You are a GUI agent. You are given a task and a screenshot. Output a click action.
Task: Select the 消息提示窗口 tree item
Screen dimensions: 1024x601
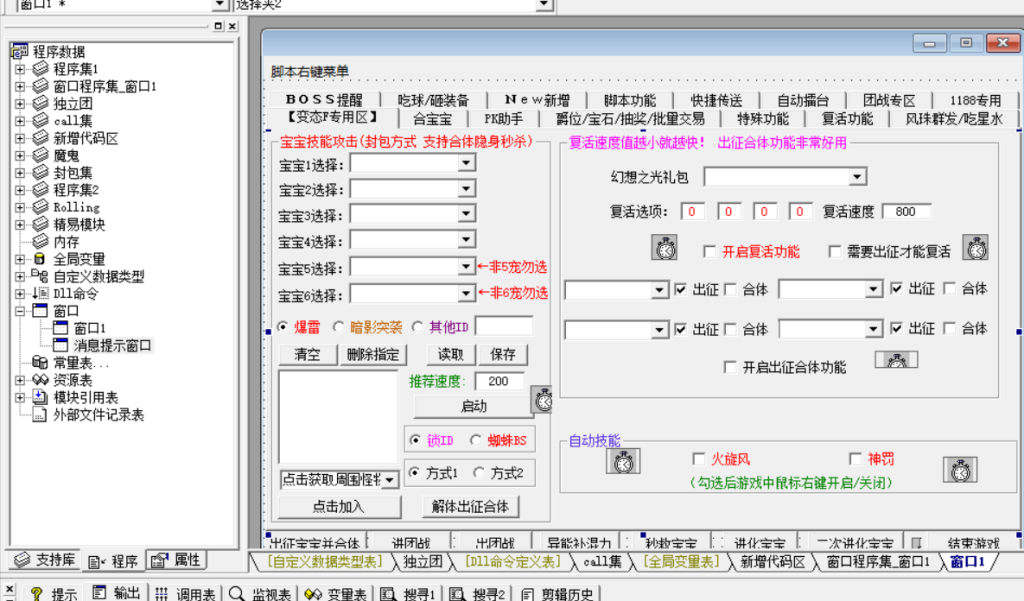[x=112, y=345]
